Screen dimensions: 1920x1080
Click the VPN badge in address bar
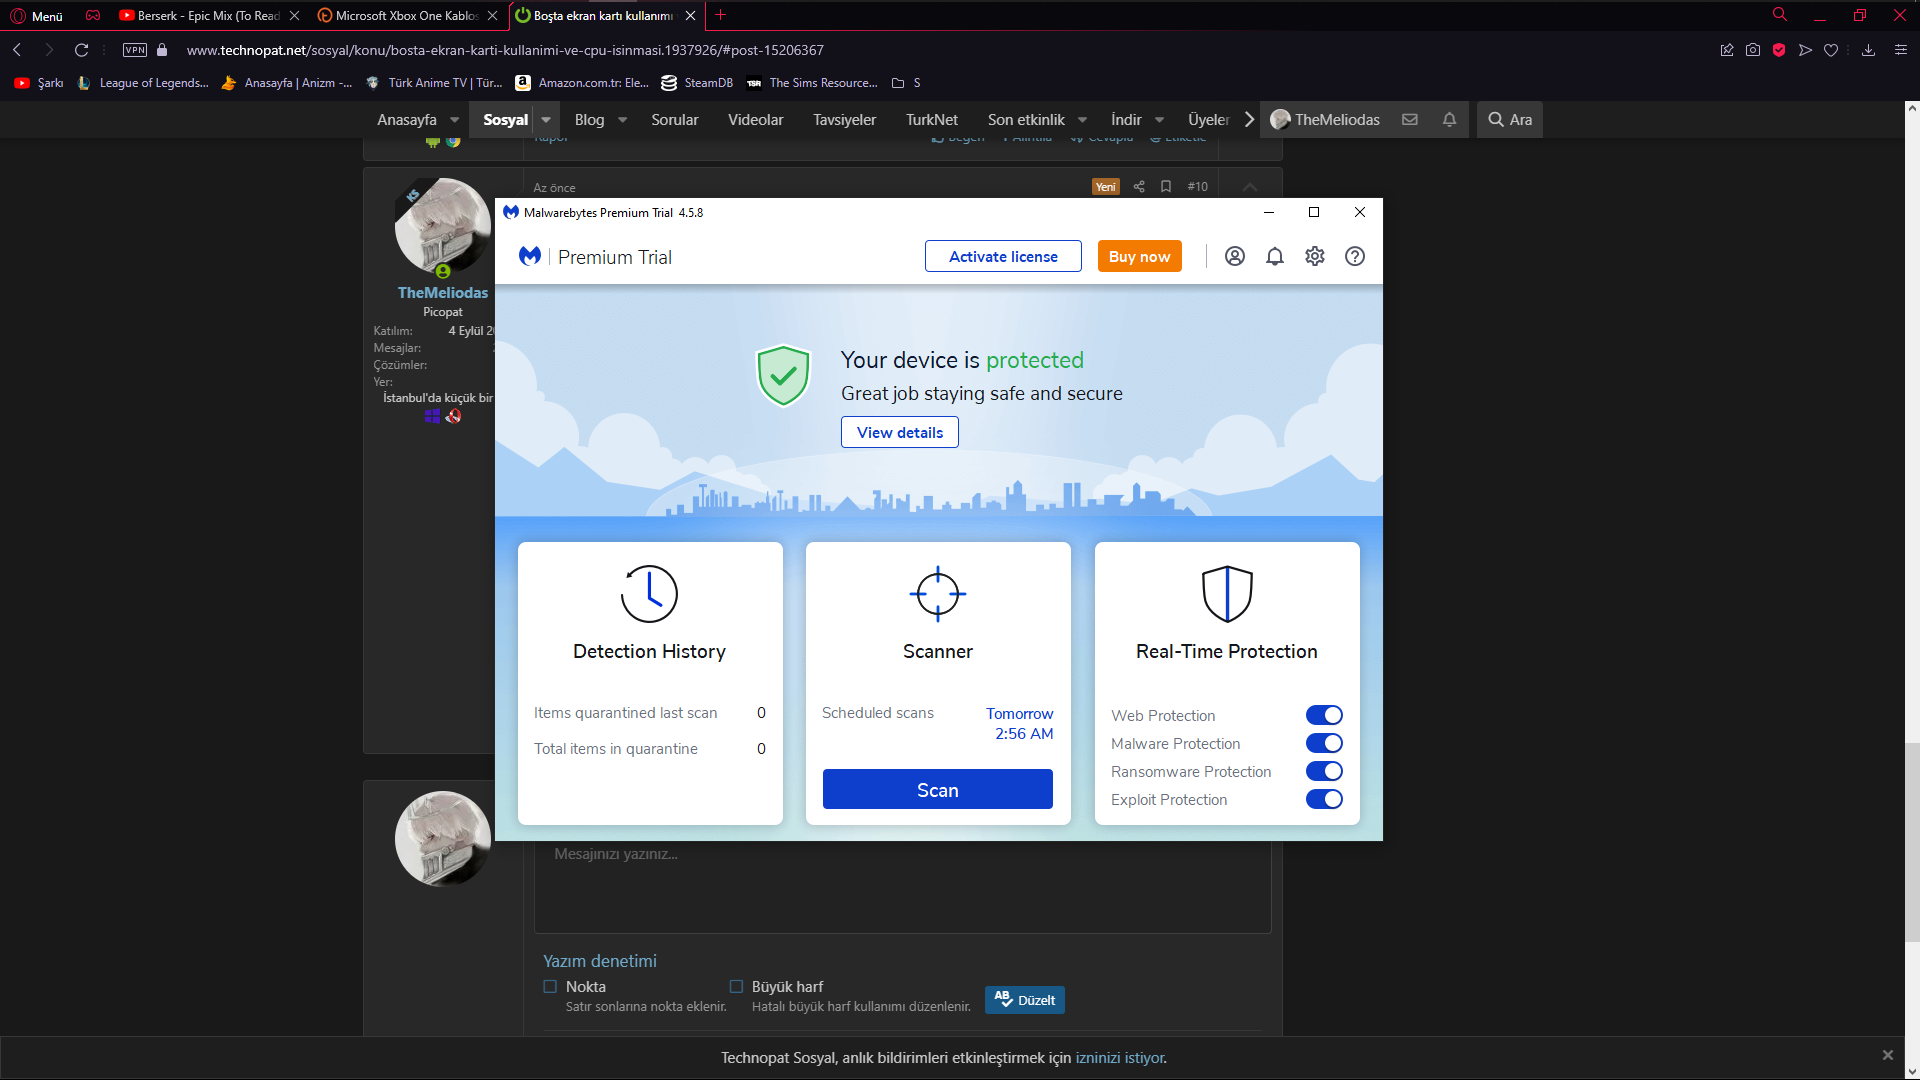[135, 50]
